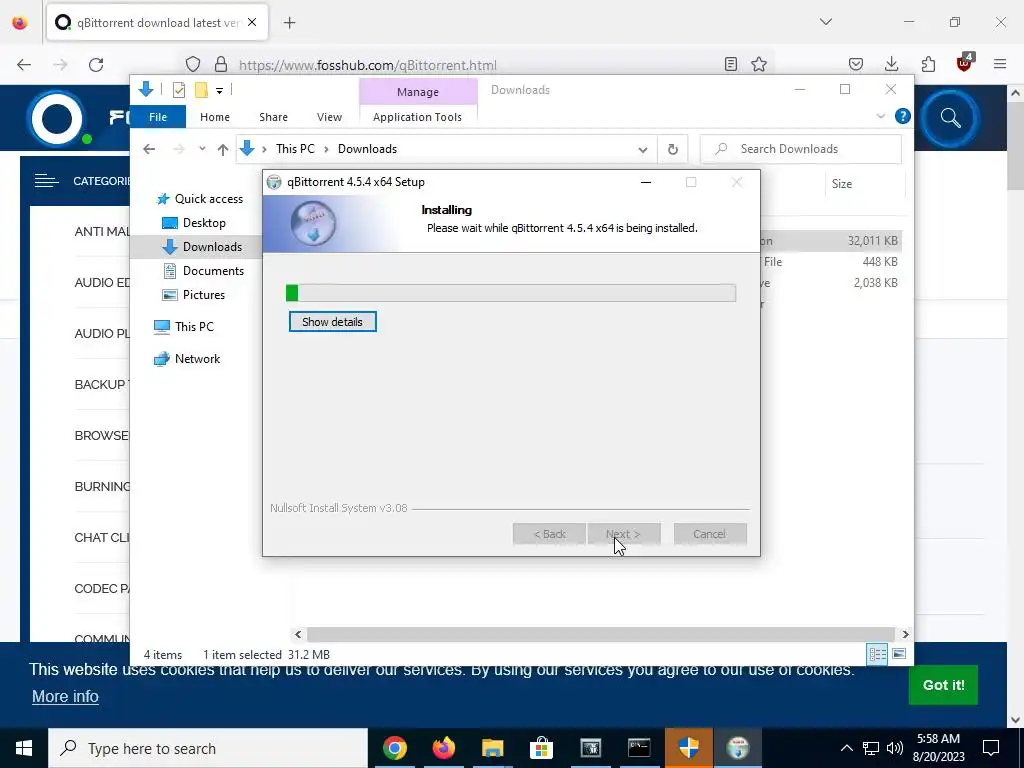Screen dimensions: 1024x768
Task: Click the Properties icon in quick access toolbar
Action: [178, 90]
